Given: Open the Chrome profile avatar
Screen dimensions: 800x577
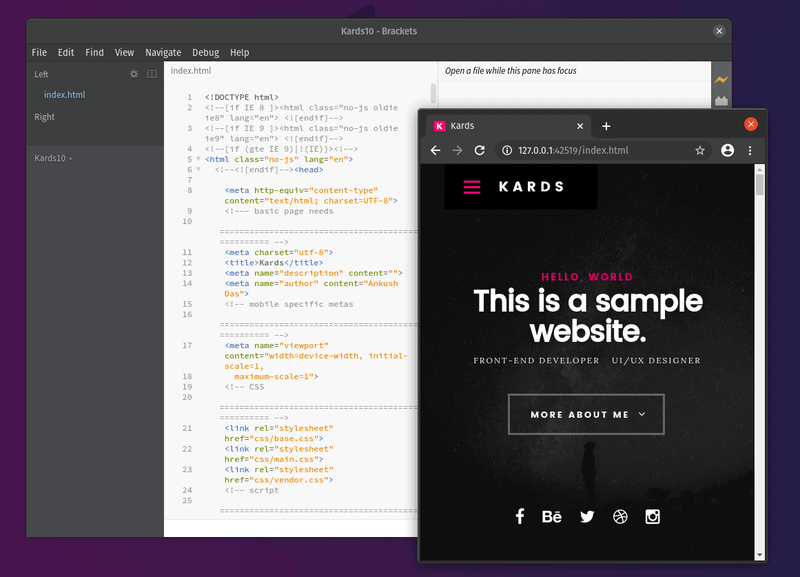Looking at the screenshot, I should tap(727, 151).
